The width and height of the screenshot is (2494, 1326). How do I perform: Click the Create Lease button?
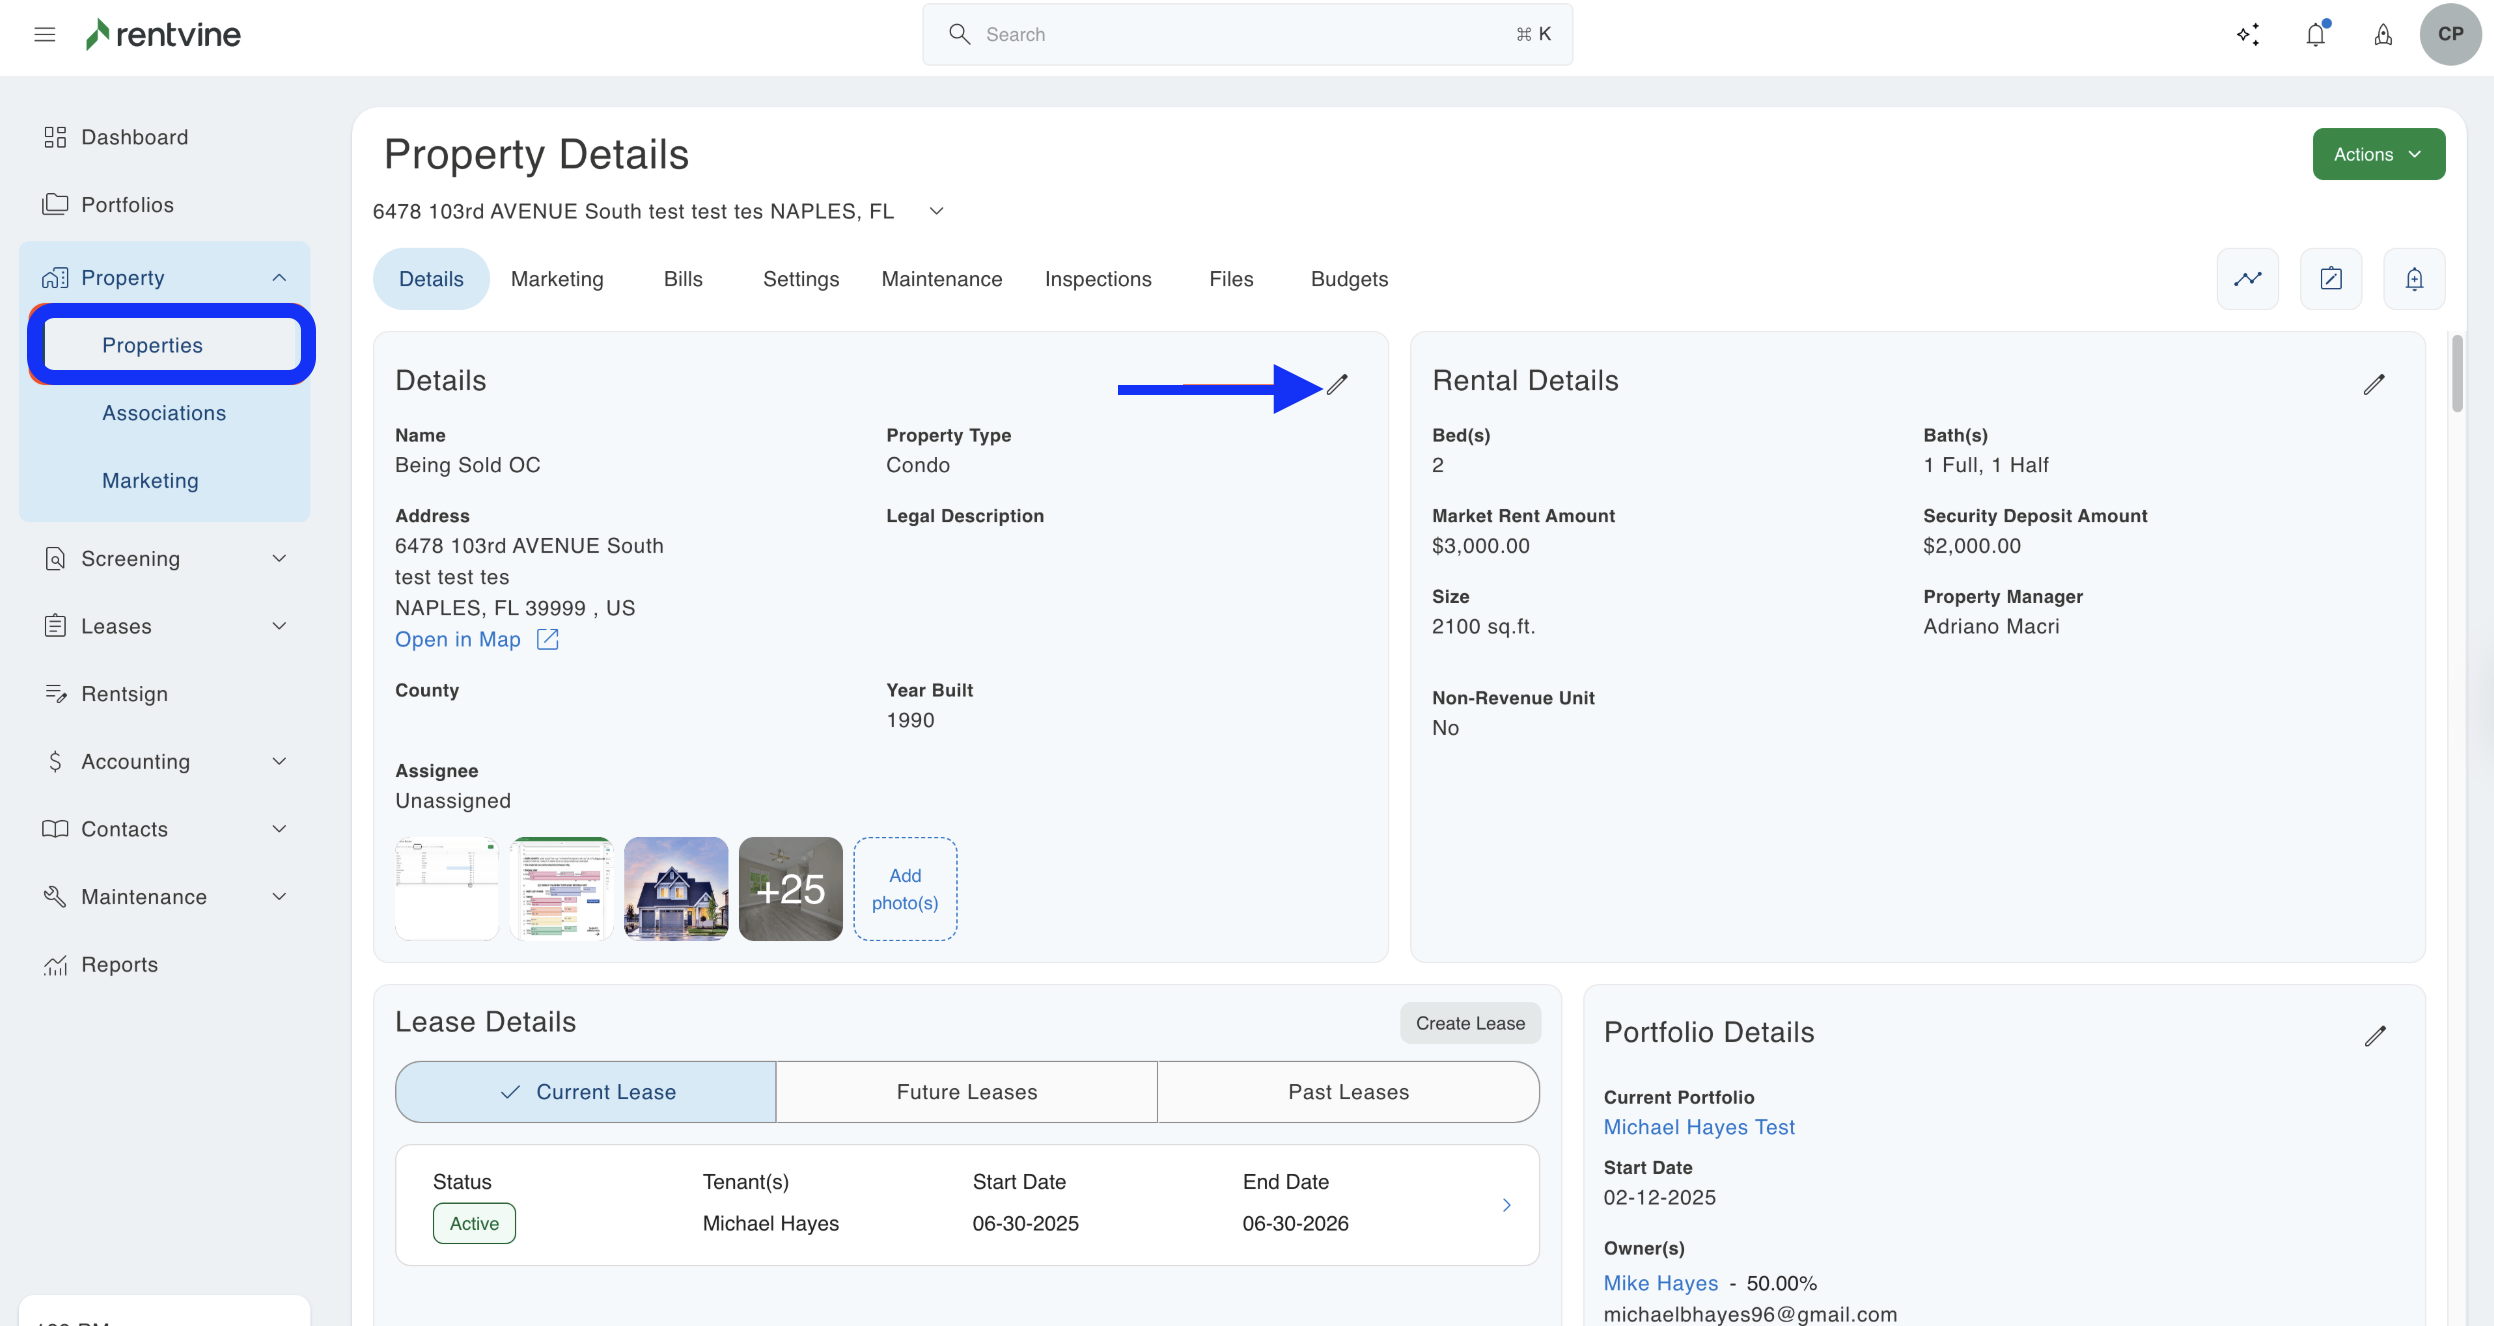pos(1469,1023)
